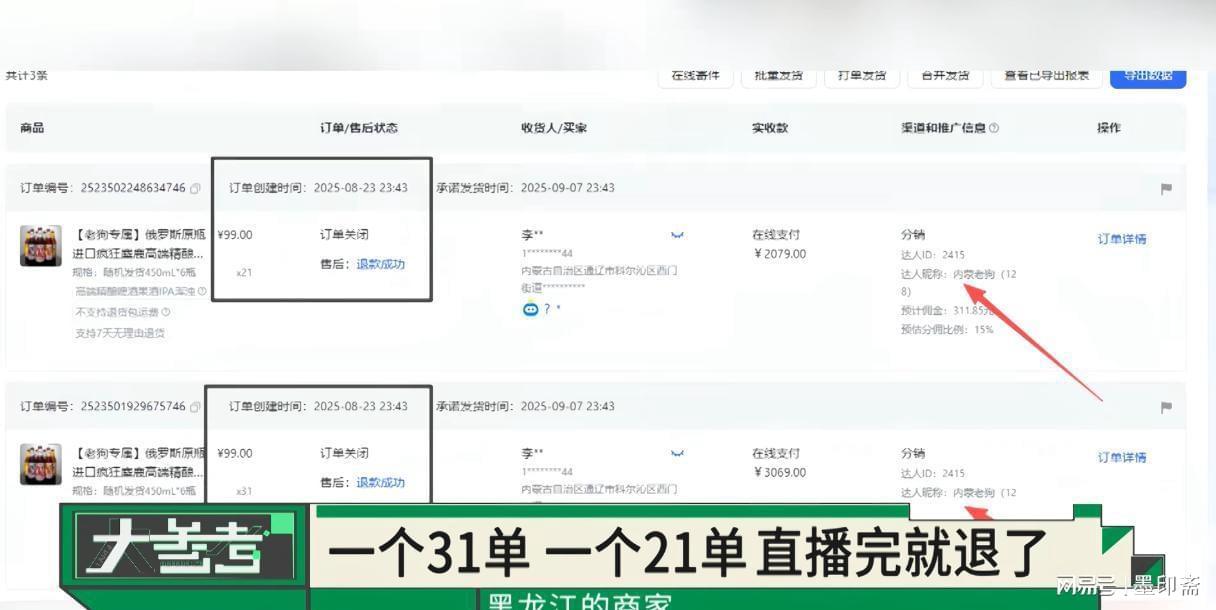Copy order number 2523501929675746 via copy icon

click(x=196, y=407)
